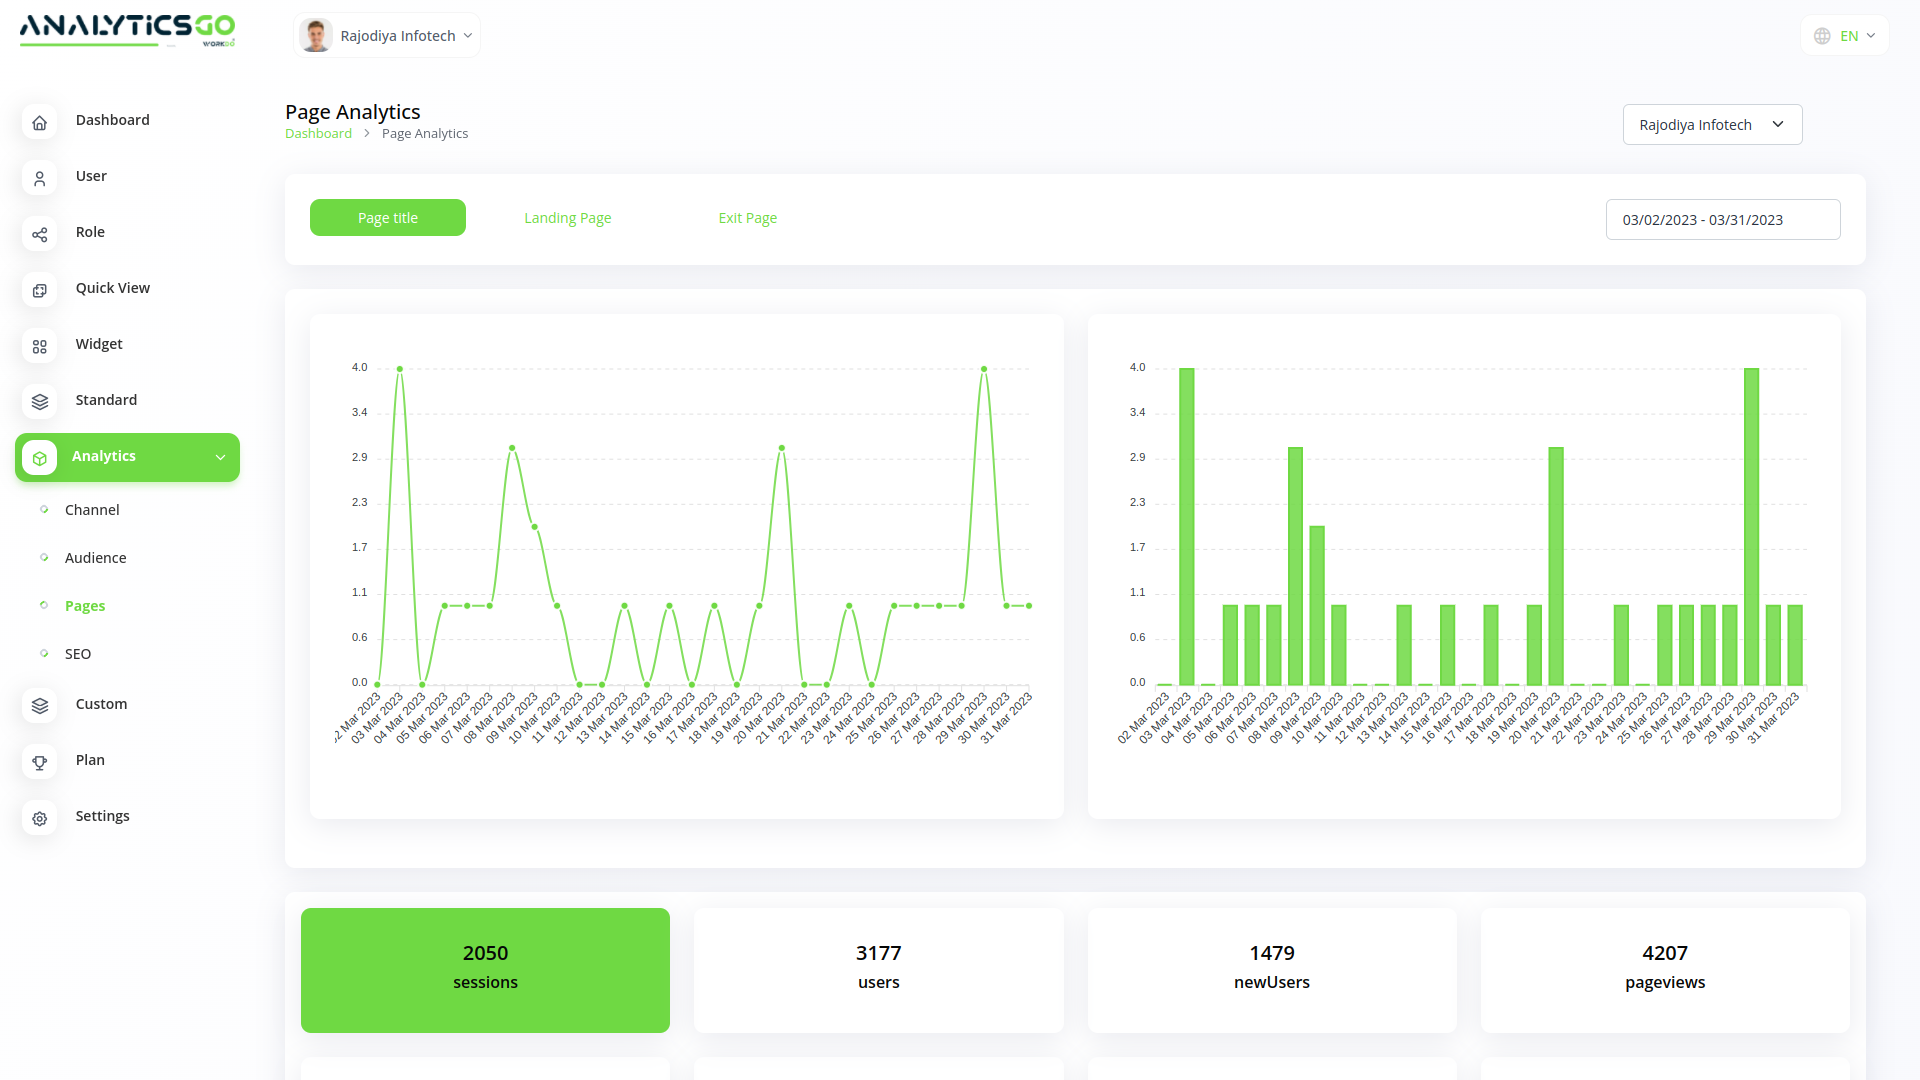Open the Audience submenu item
Image resolution: width=1920 pixels, height=1080 pixels.
click(95, 558)
